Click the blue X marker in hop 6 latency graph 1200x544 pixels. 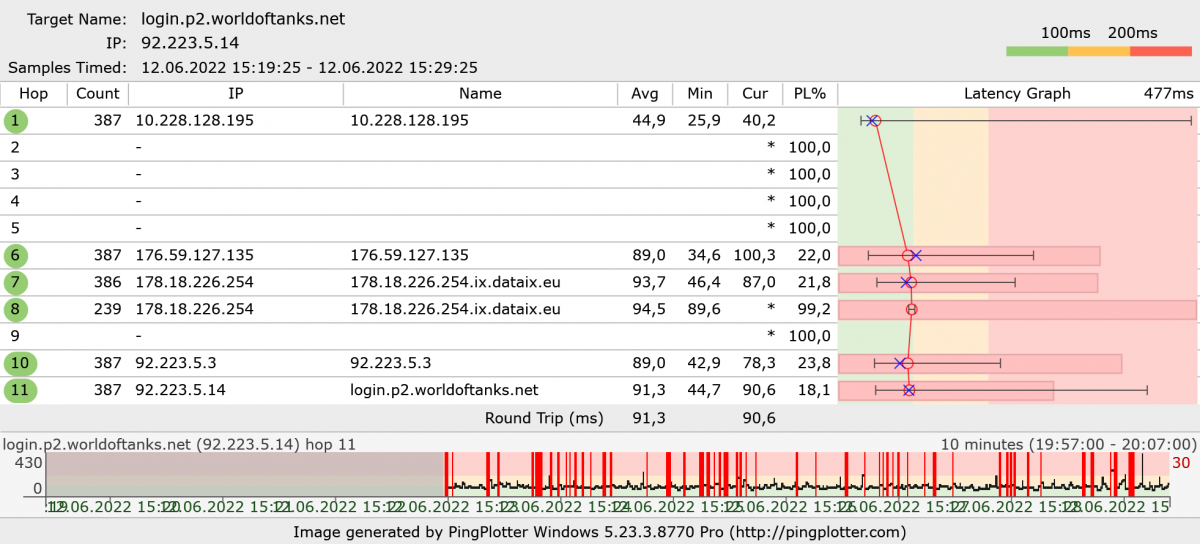916,256
